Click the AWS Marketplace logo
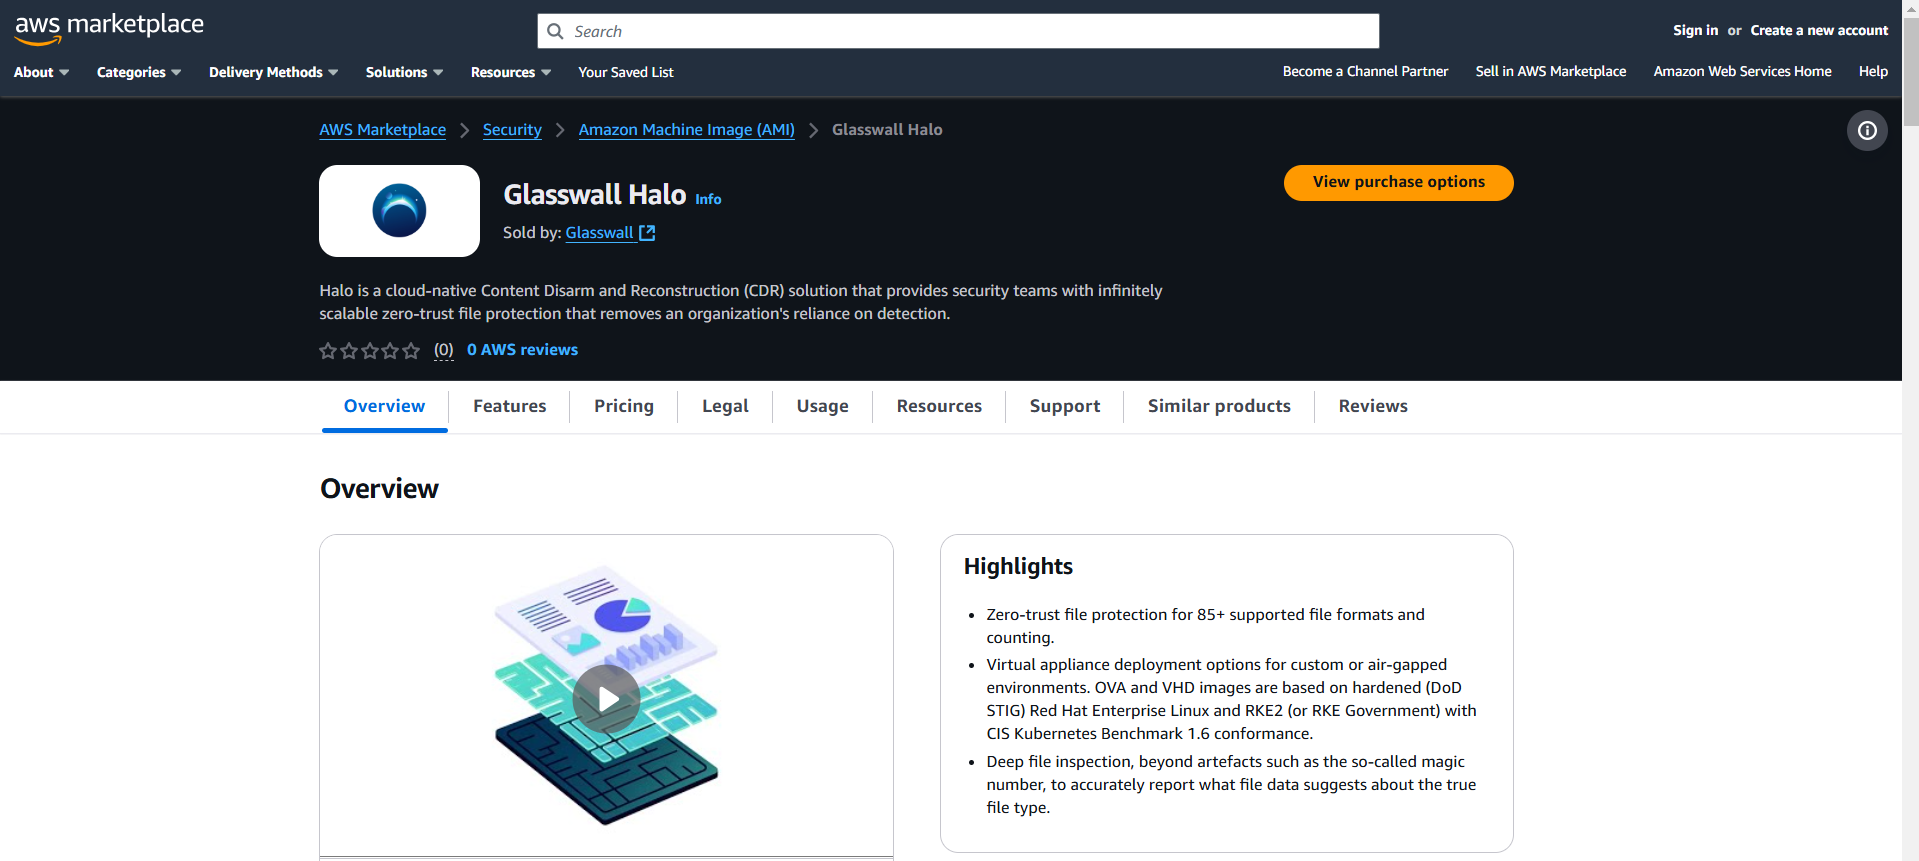1919x861 pixels. [109, 27]
